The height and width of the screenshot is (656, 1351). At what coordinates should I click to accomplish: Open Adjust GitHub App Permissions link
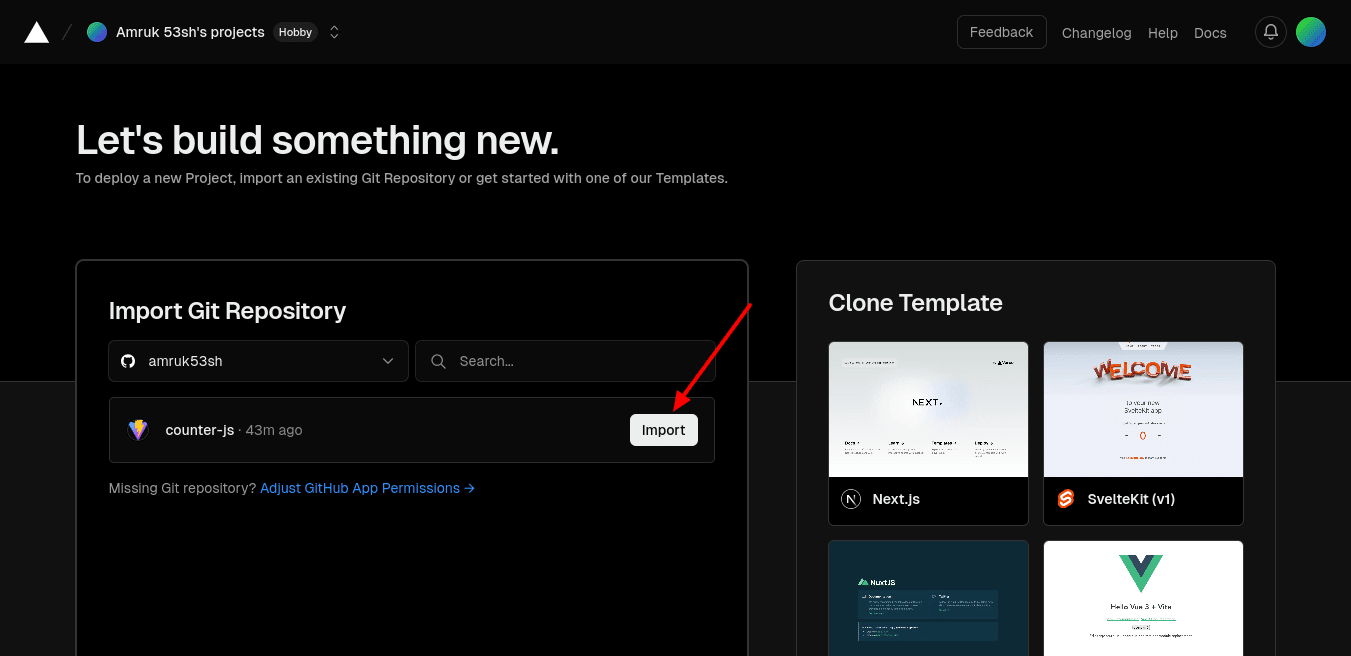(367, 488)
